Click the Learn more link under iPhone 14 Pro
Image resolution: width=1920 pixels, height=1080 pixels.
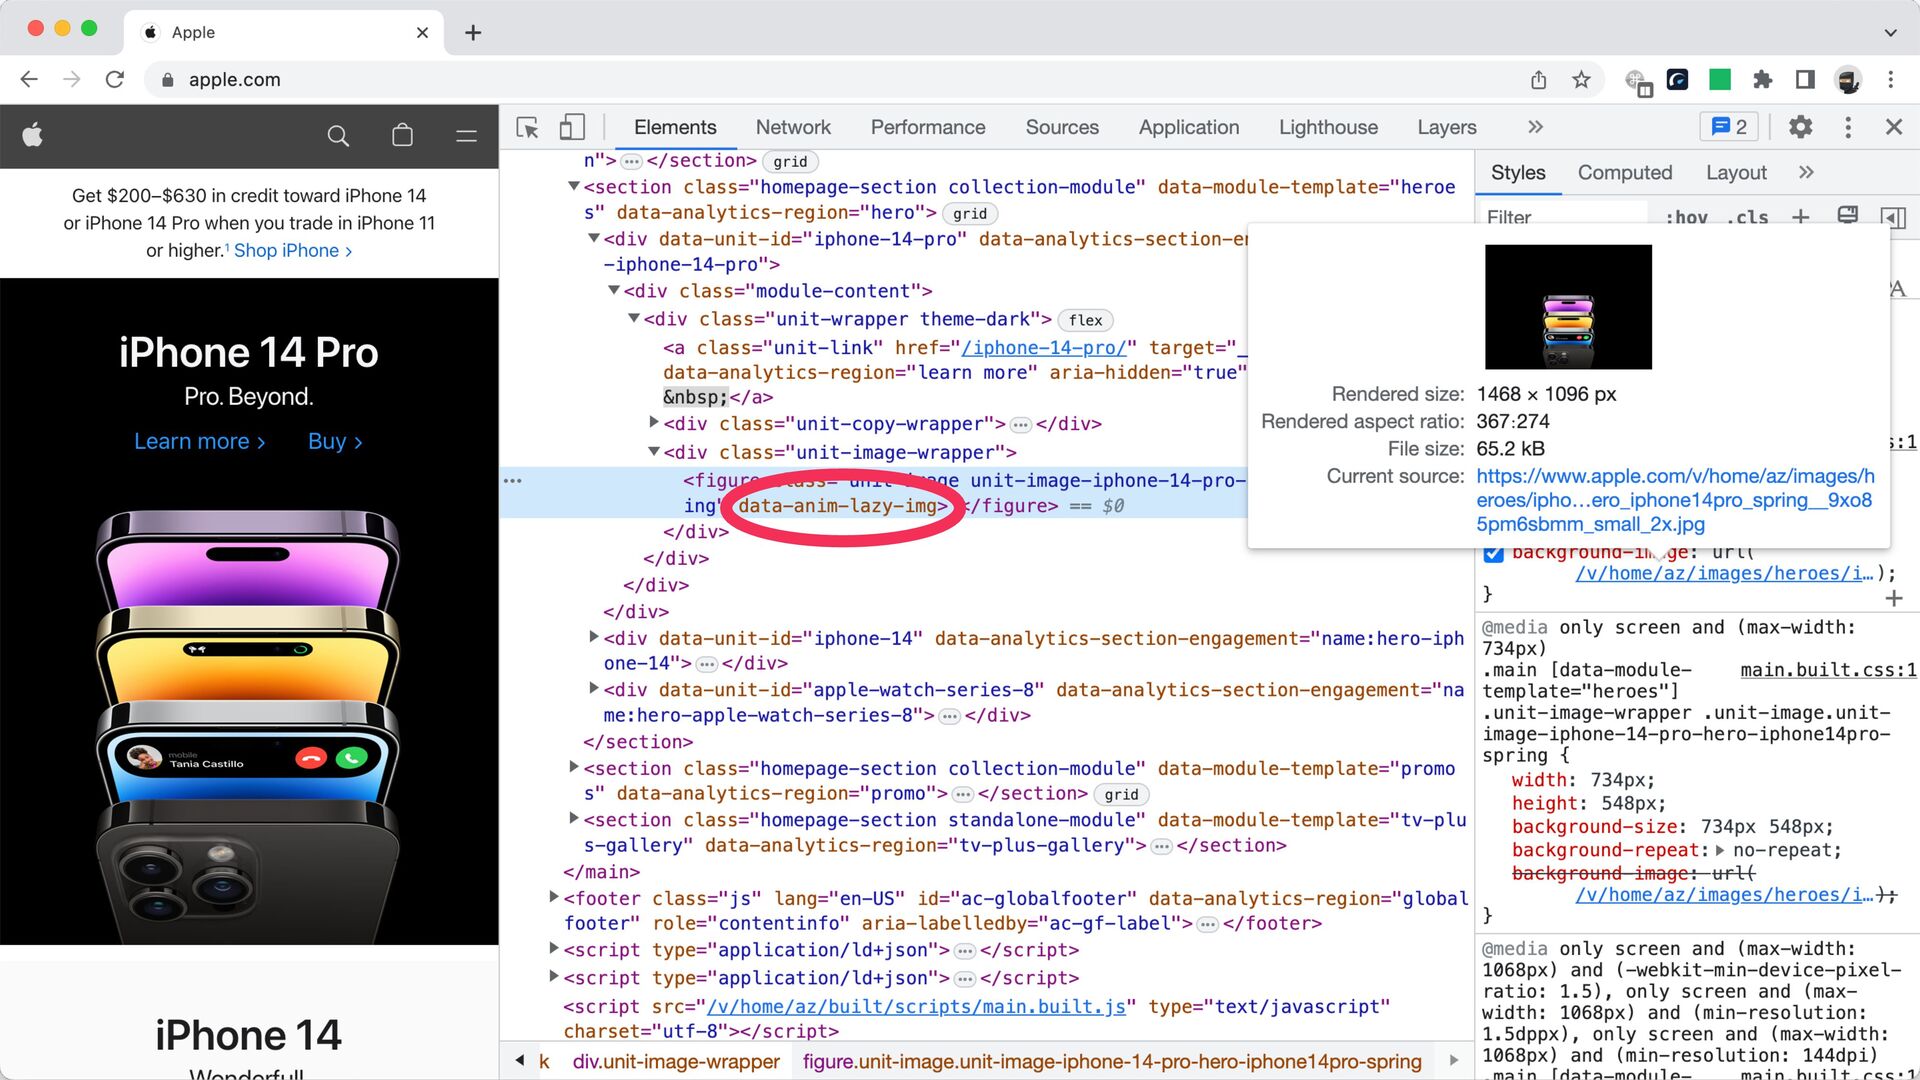200,441
